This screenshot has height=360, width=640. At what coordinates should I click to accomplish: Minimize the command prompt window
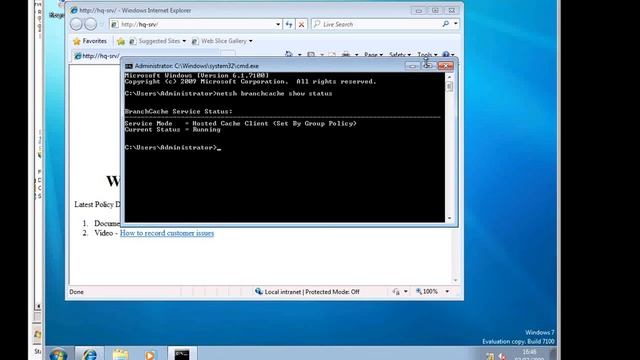tap(412, 66)
